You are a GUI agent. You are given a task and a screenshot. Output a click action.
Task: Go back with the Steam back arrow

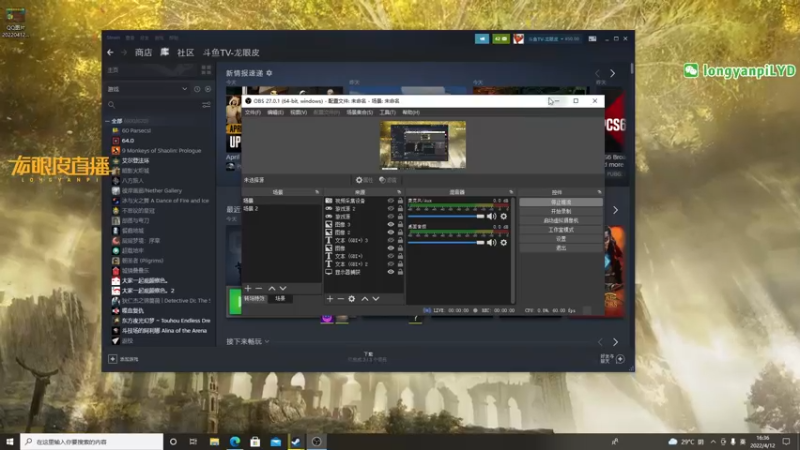[111, 53]
